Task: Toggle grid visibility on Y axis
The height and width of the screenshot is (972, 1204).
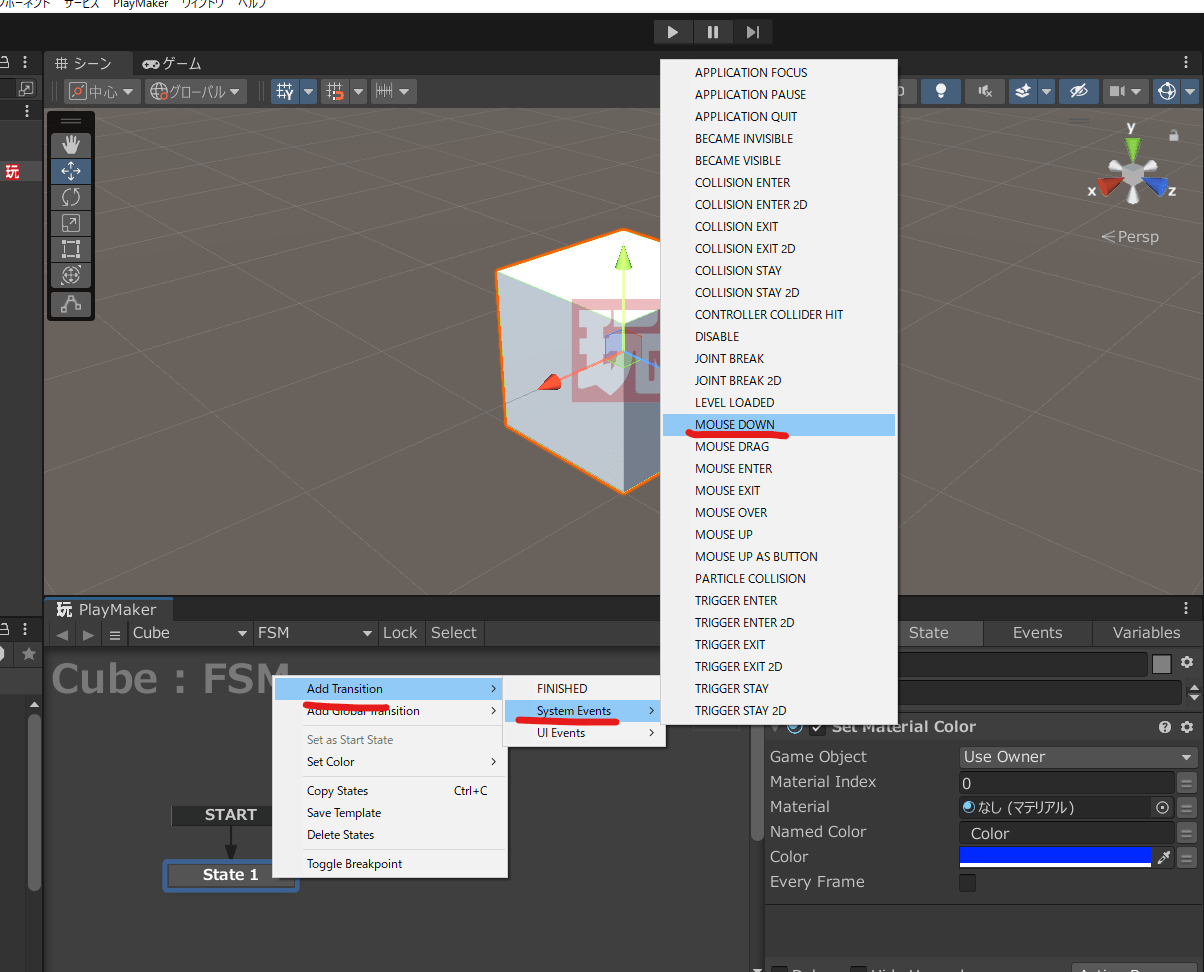Action: (x=285, y=91)
